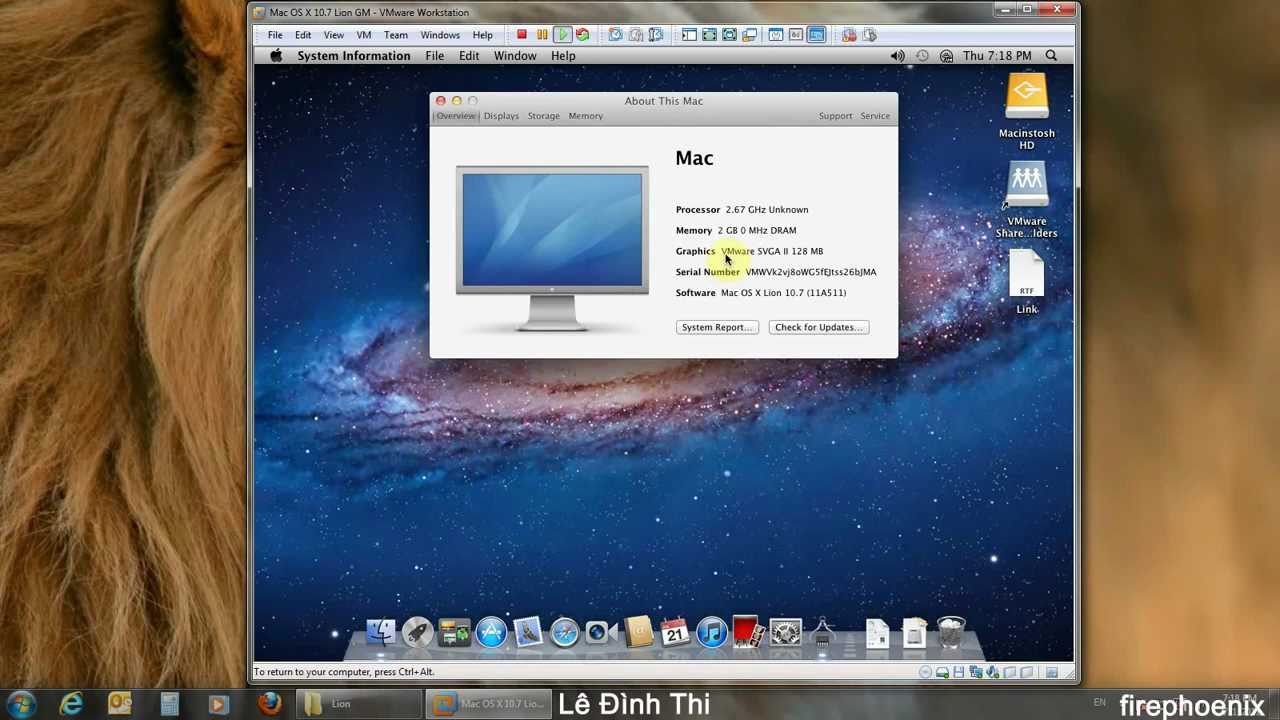Open Finder from the Mac dock
Image resolution: width=1280 pixels, height=720 pixels.
tap(380, 632)
